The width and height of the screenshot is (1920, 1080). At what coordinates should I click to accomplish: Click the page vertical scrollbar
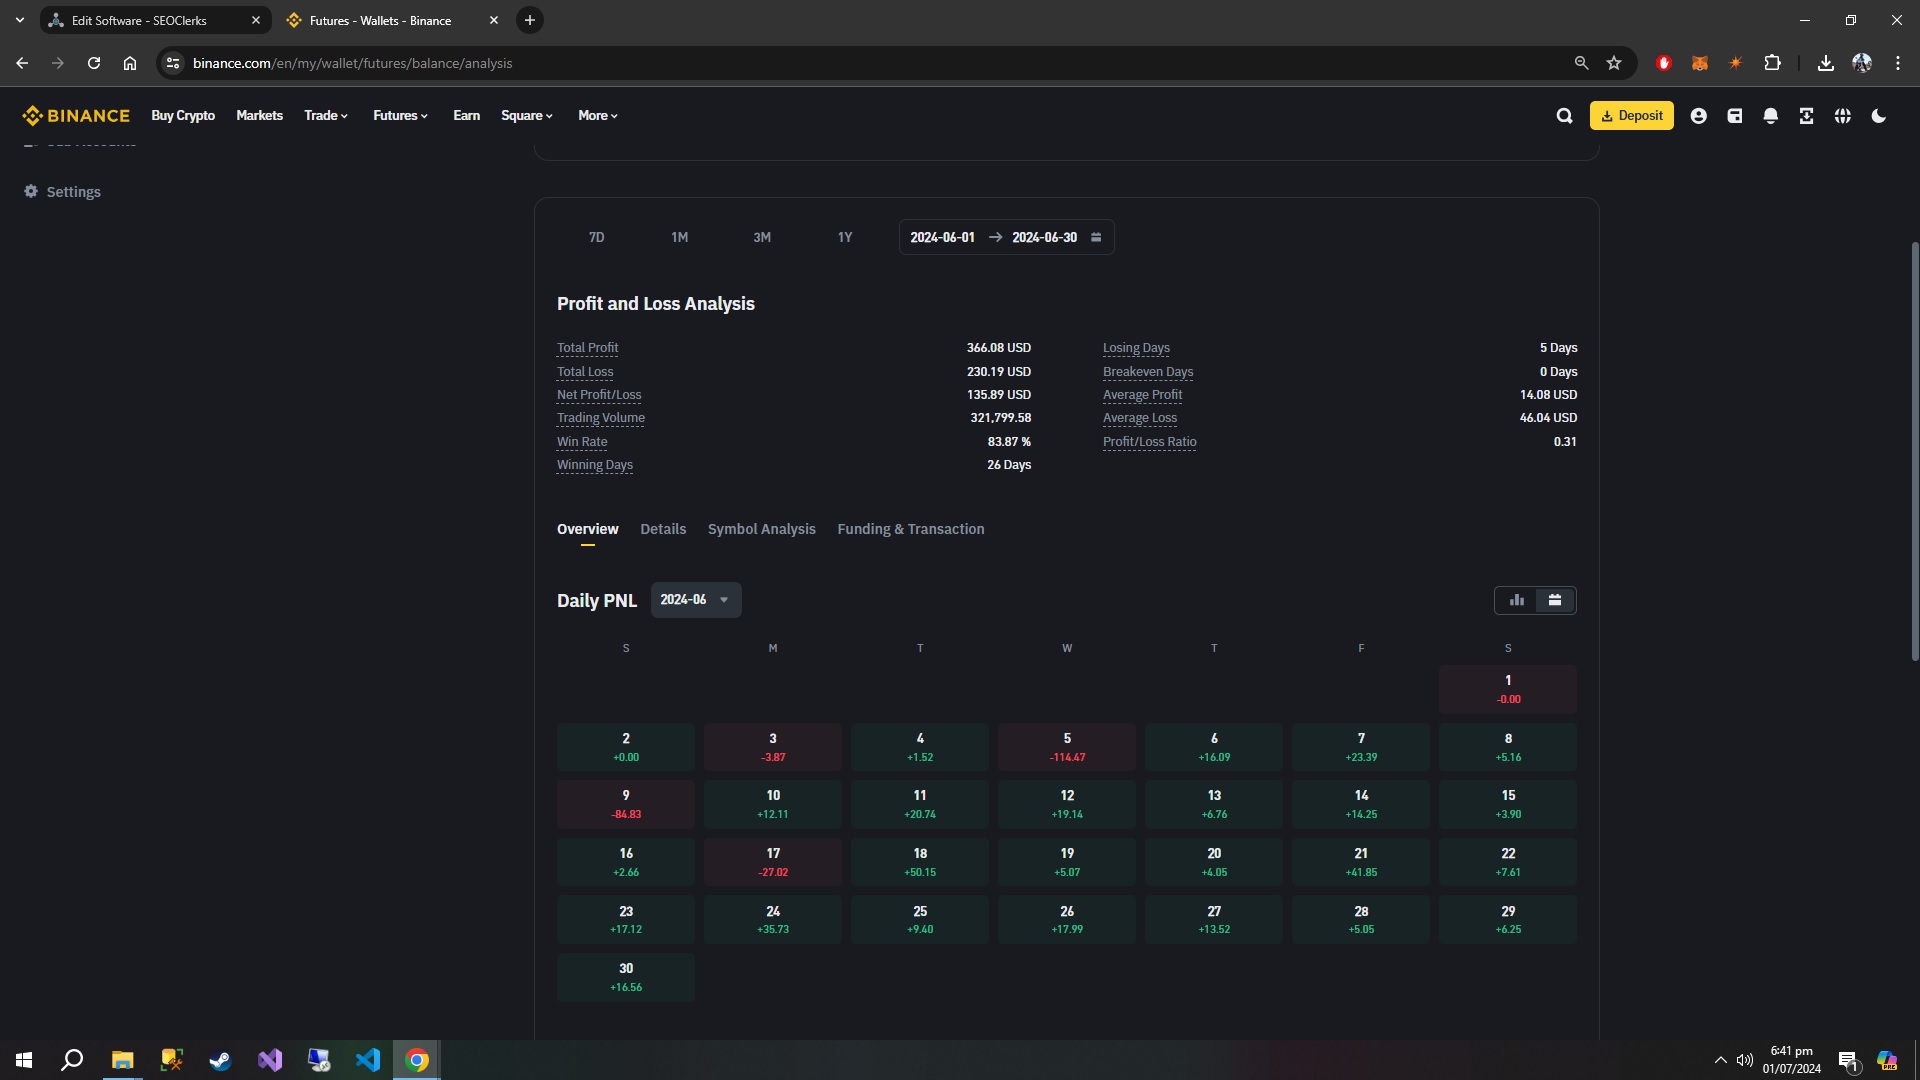(x=1914, y=450)
